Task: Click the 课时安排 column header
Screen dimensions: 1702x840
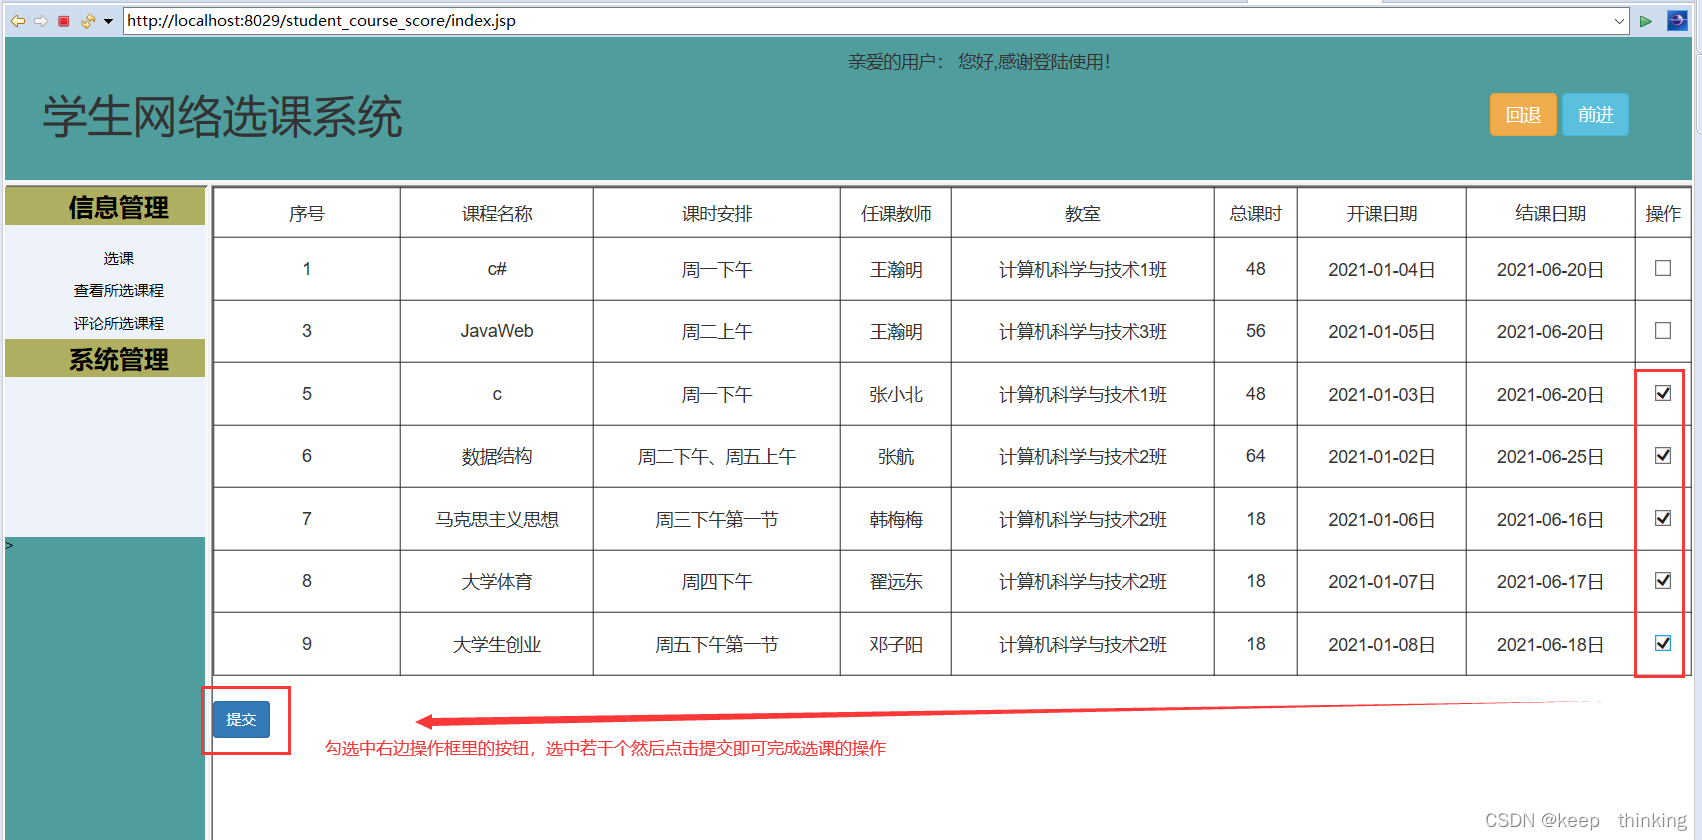Action: pos(717,213)
